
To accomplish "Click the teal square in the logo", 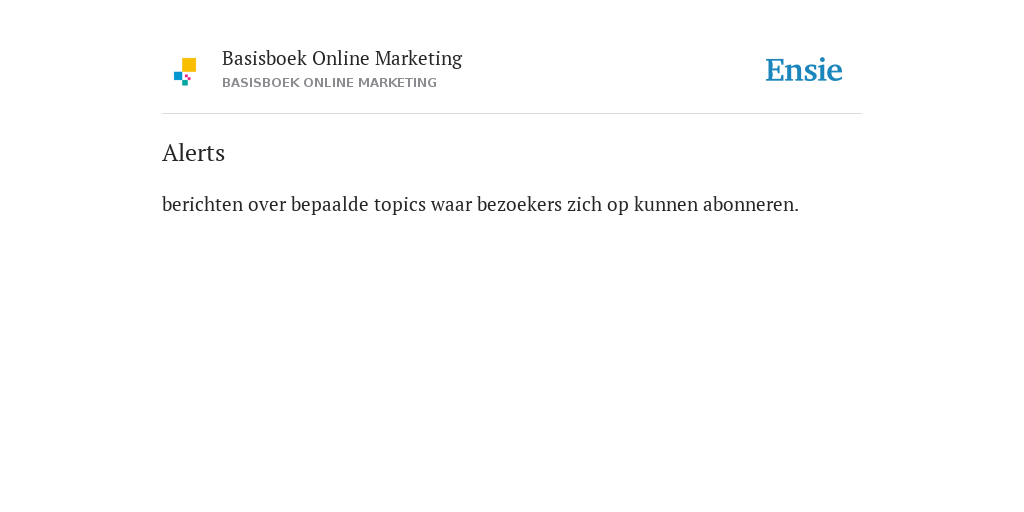I will (185, 83).
